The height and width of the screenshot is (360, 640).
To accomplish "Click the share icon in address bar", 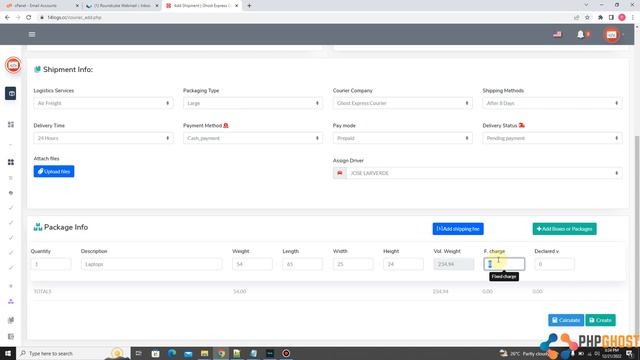I will pyautogui.click(x=576, y=18).
